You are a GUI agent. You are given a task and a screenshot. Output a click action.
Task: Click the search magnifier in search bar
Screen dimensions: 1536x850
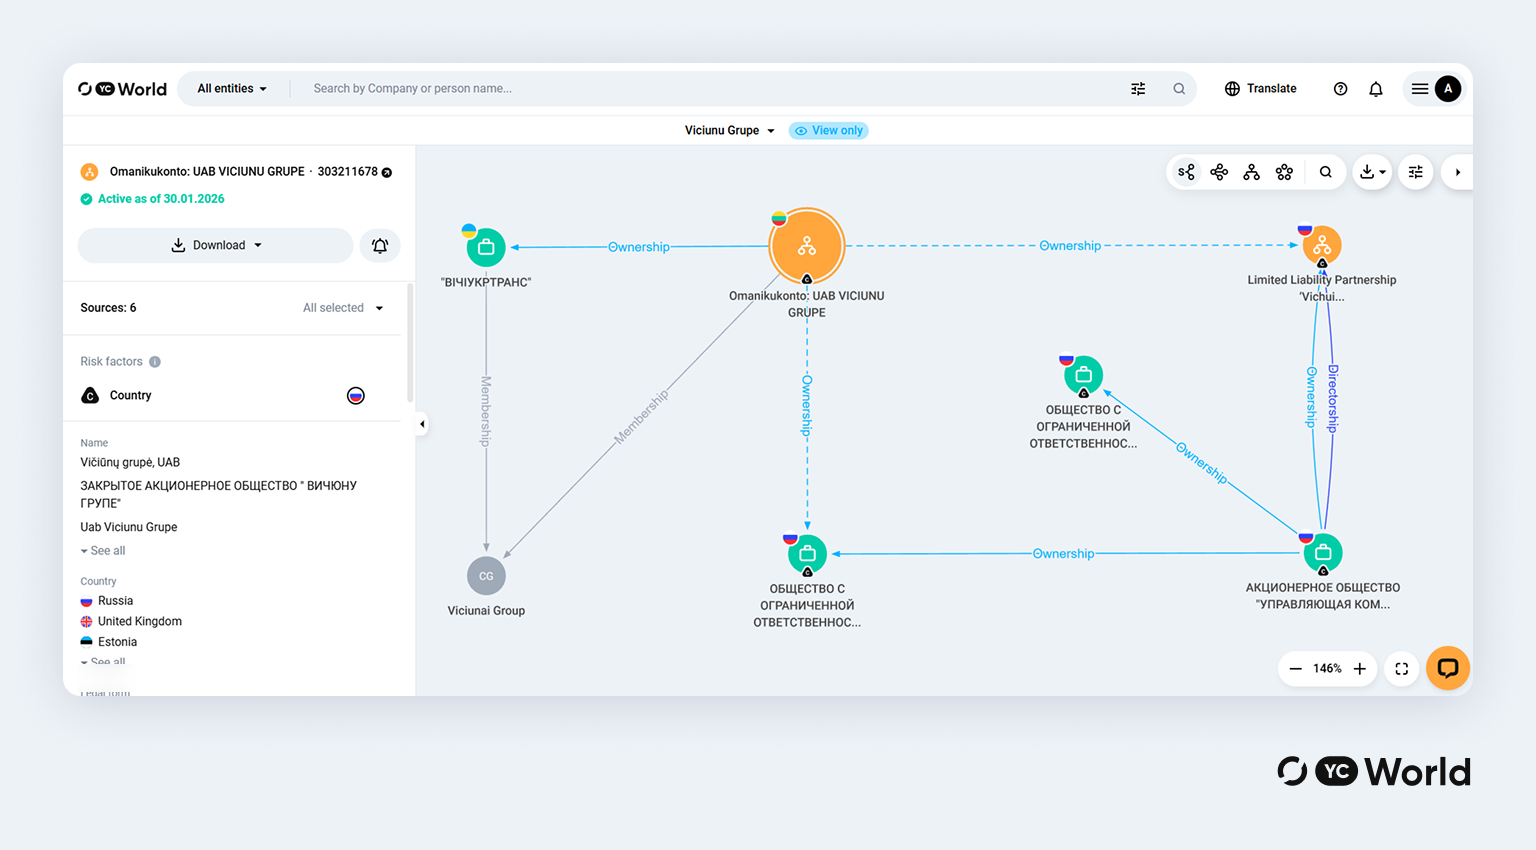(1179, 89)
